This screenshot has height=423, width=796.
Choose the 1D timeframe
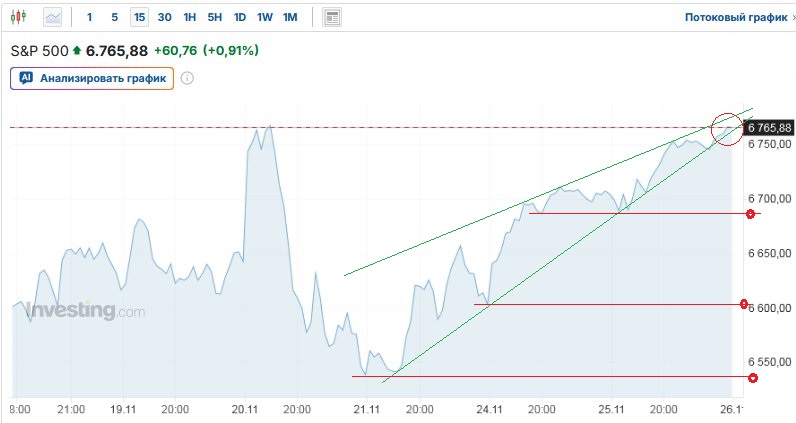[239, 17]
